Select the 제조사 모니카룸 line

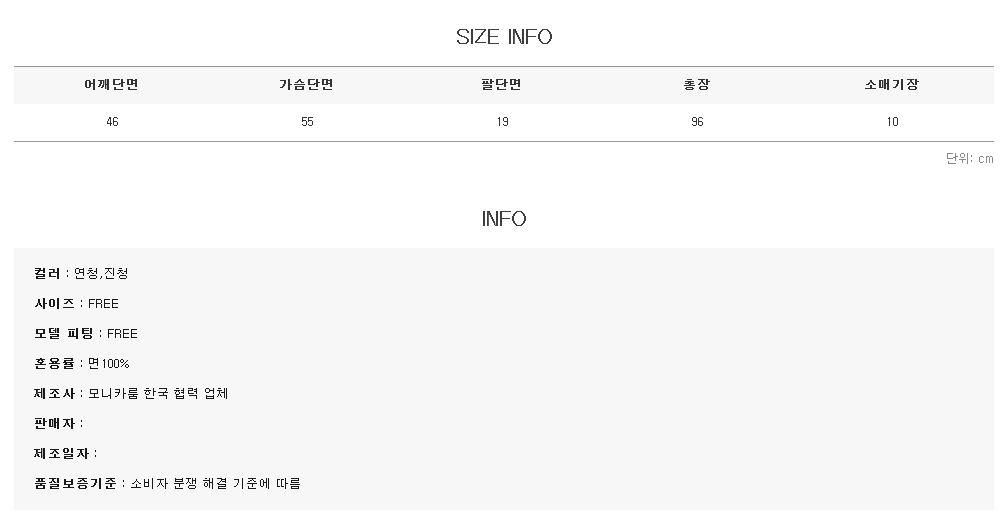(132, 394)
